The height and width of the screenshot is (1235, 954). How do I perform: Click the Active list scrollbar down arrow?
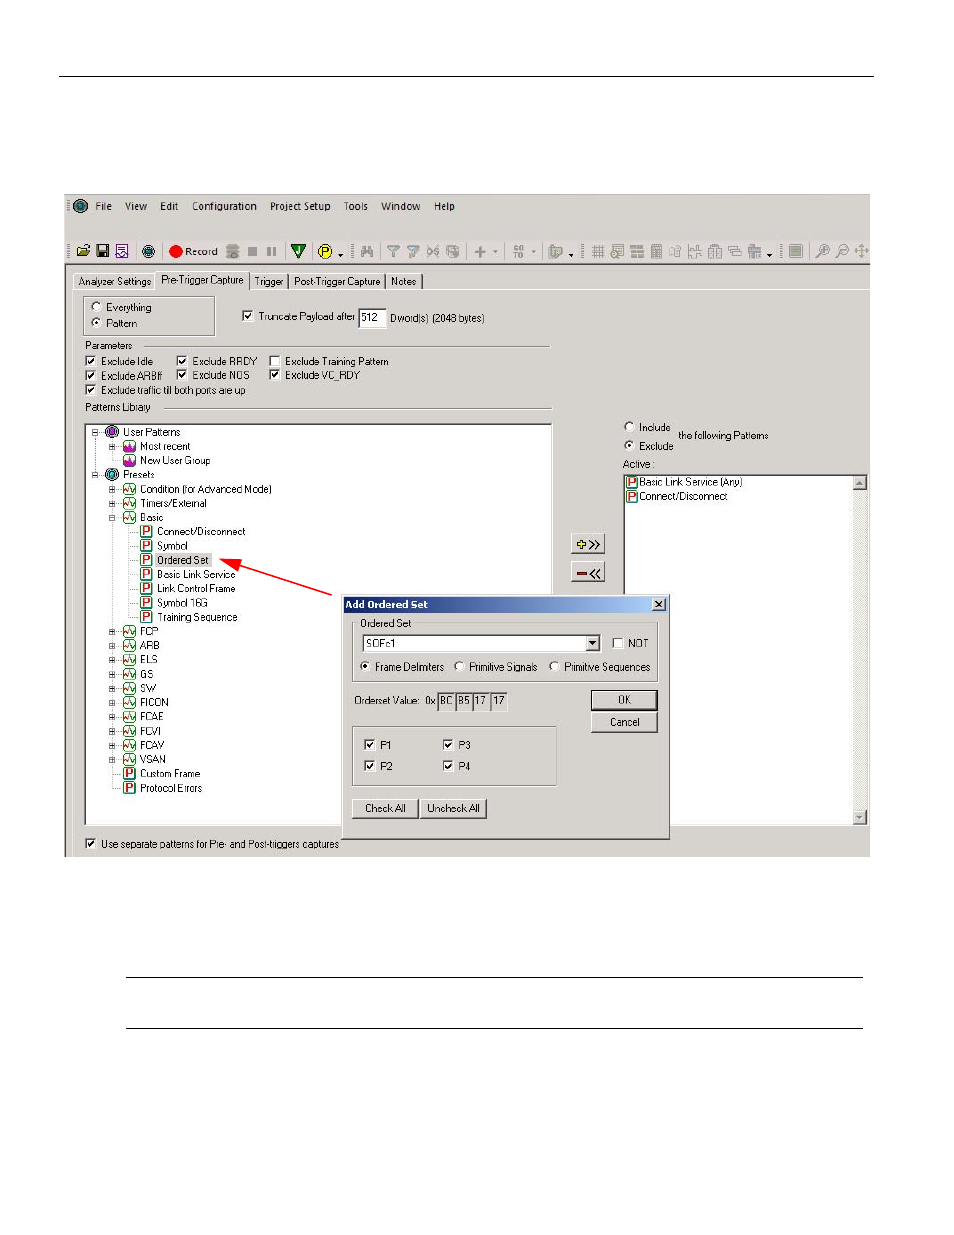859,817
